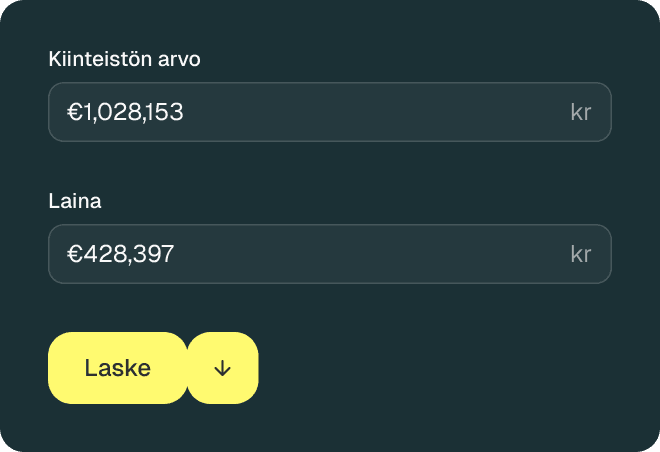Click the euro sign in loan amount
Screen dimensions: 660x452
[73, 254]
